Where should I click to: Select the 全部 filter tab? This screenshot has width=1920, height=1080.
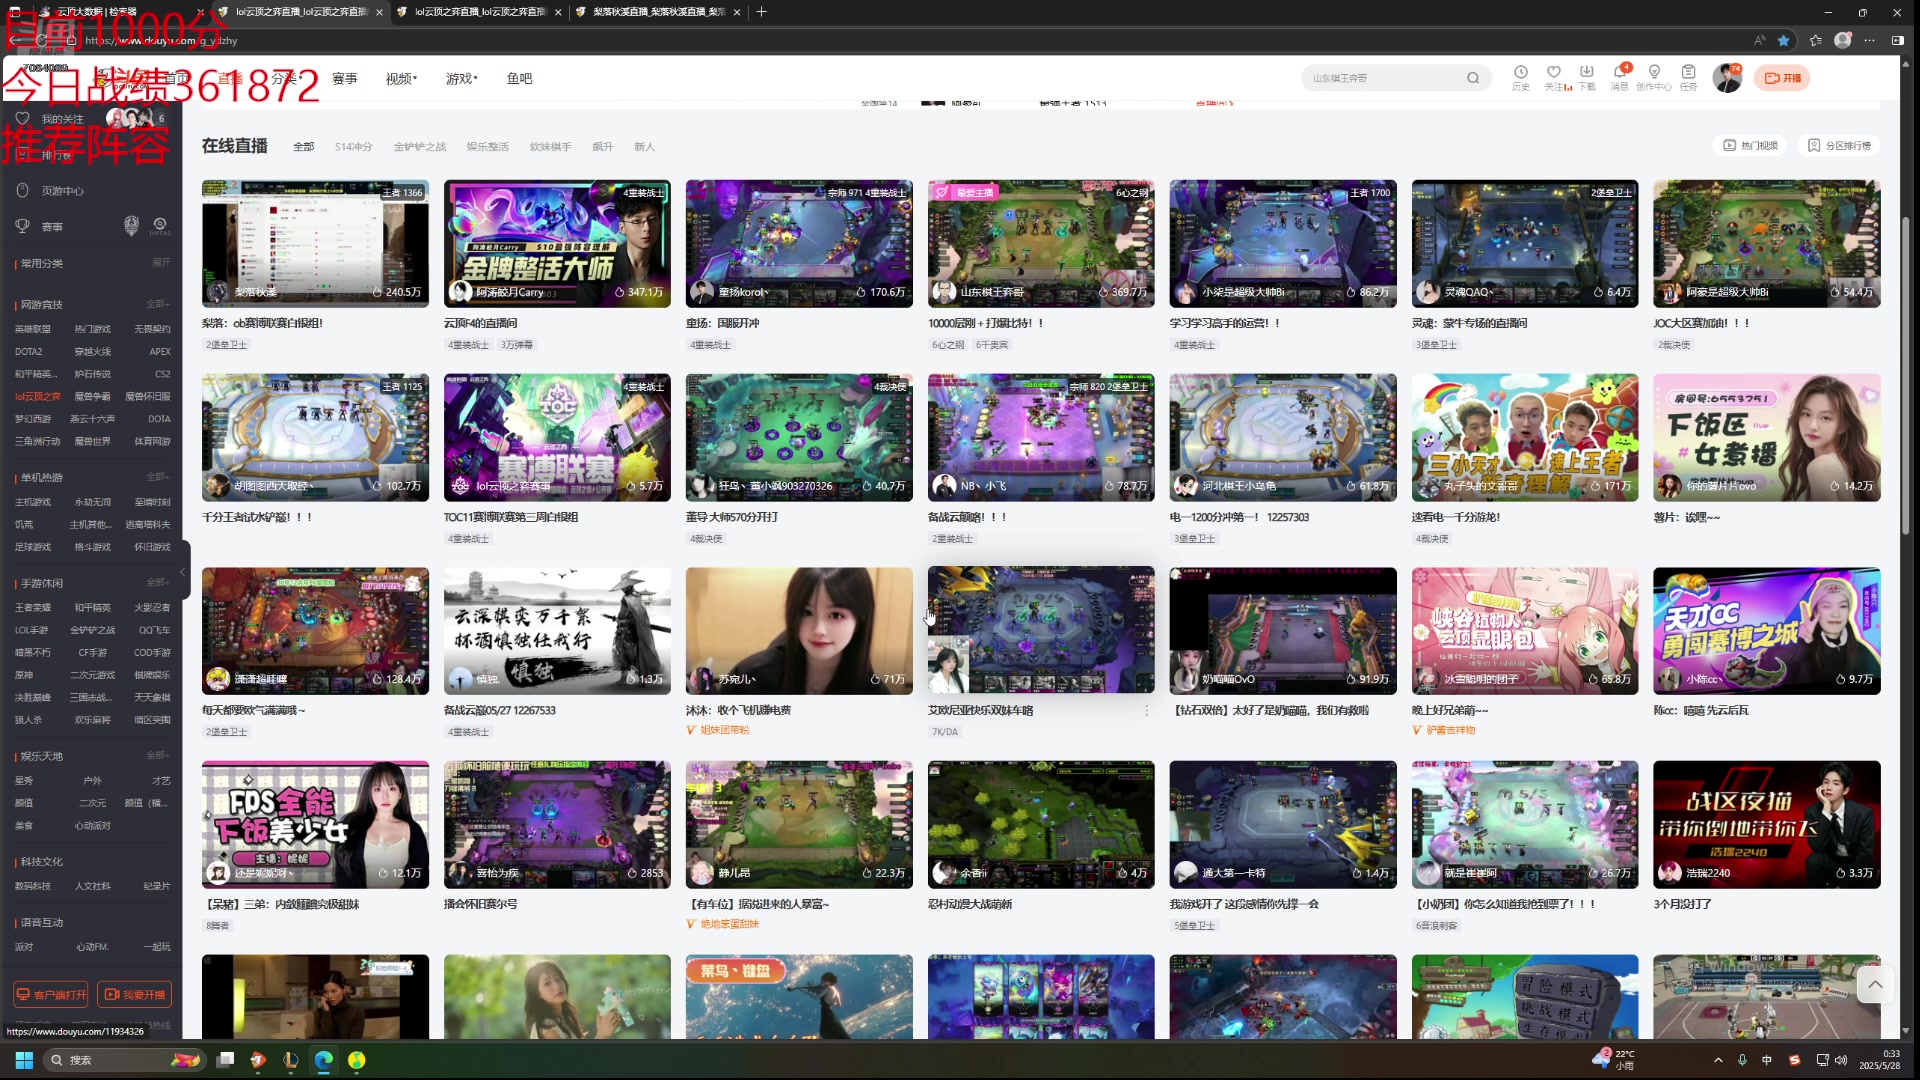pyautogui.click(x=303, y=147)
